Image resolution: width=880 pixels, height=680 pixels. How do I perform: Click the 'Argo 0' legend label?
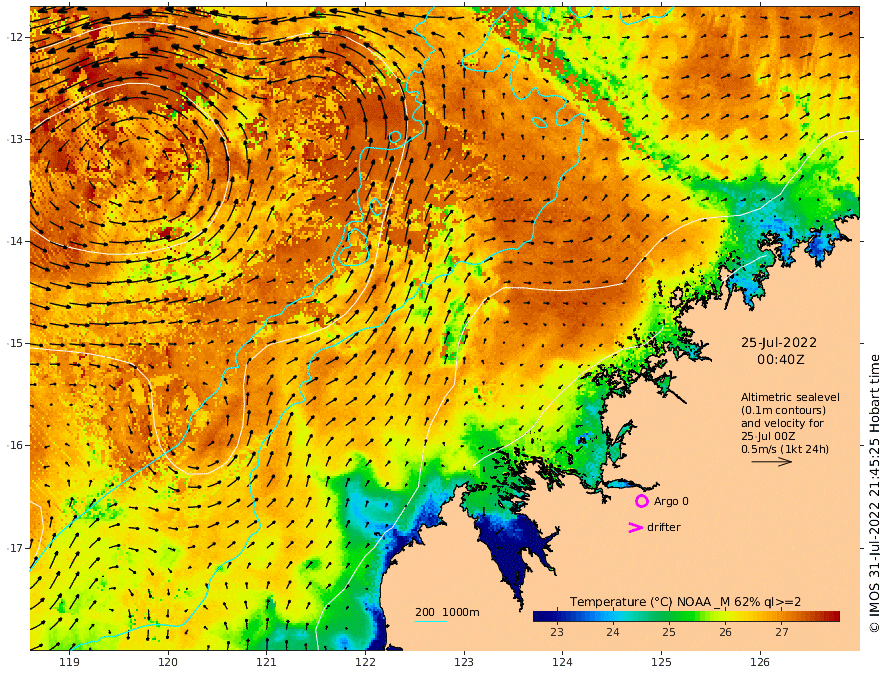[x=671, y=501]
